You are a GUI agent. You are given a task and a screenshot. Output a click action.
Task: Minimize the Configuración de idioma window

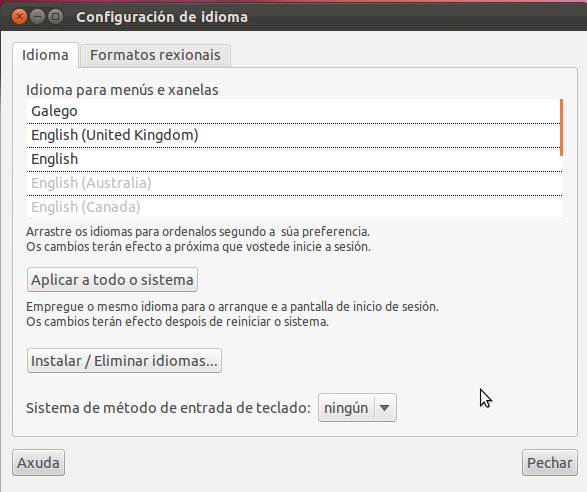[x=37, y=17]
